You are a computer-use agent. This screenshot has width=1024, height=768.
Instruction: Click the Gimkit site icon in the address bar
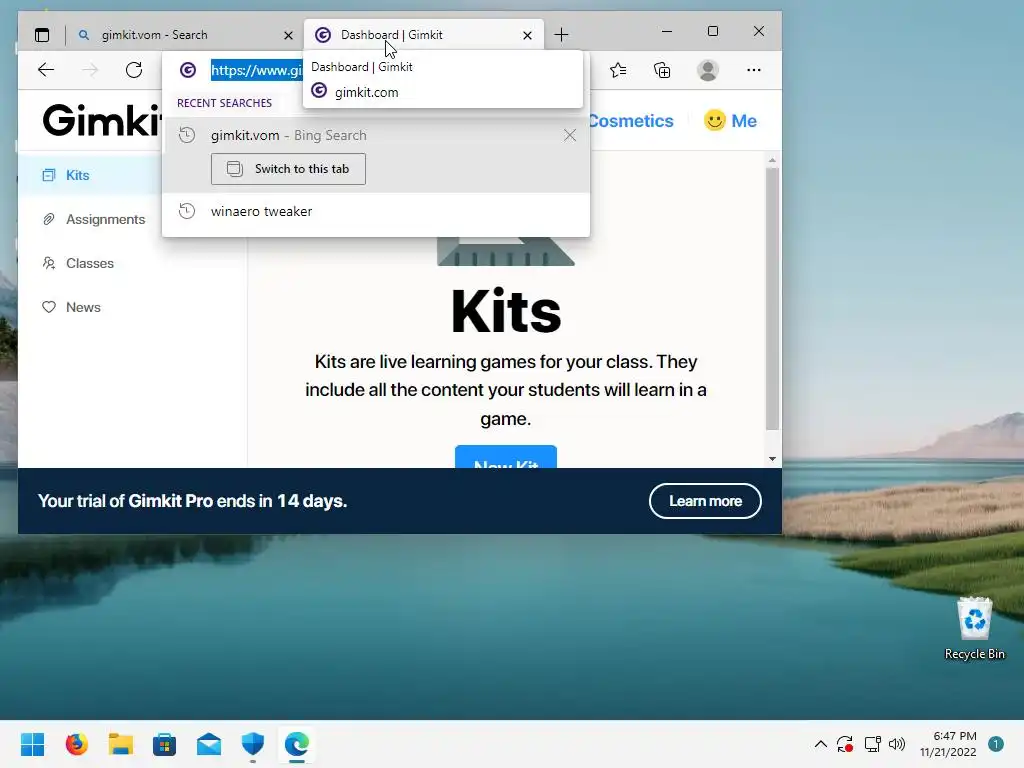pyautogui.click(x=188, y=70)
